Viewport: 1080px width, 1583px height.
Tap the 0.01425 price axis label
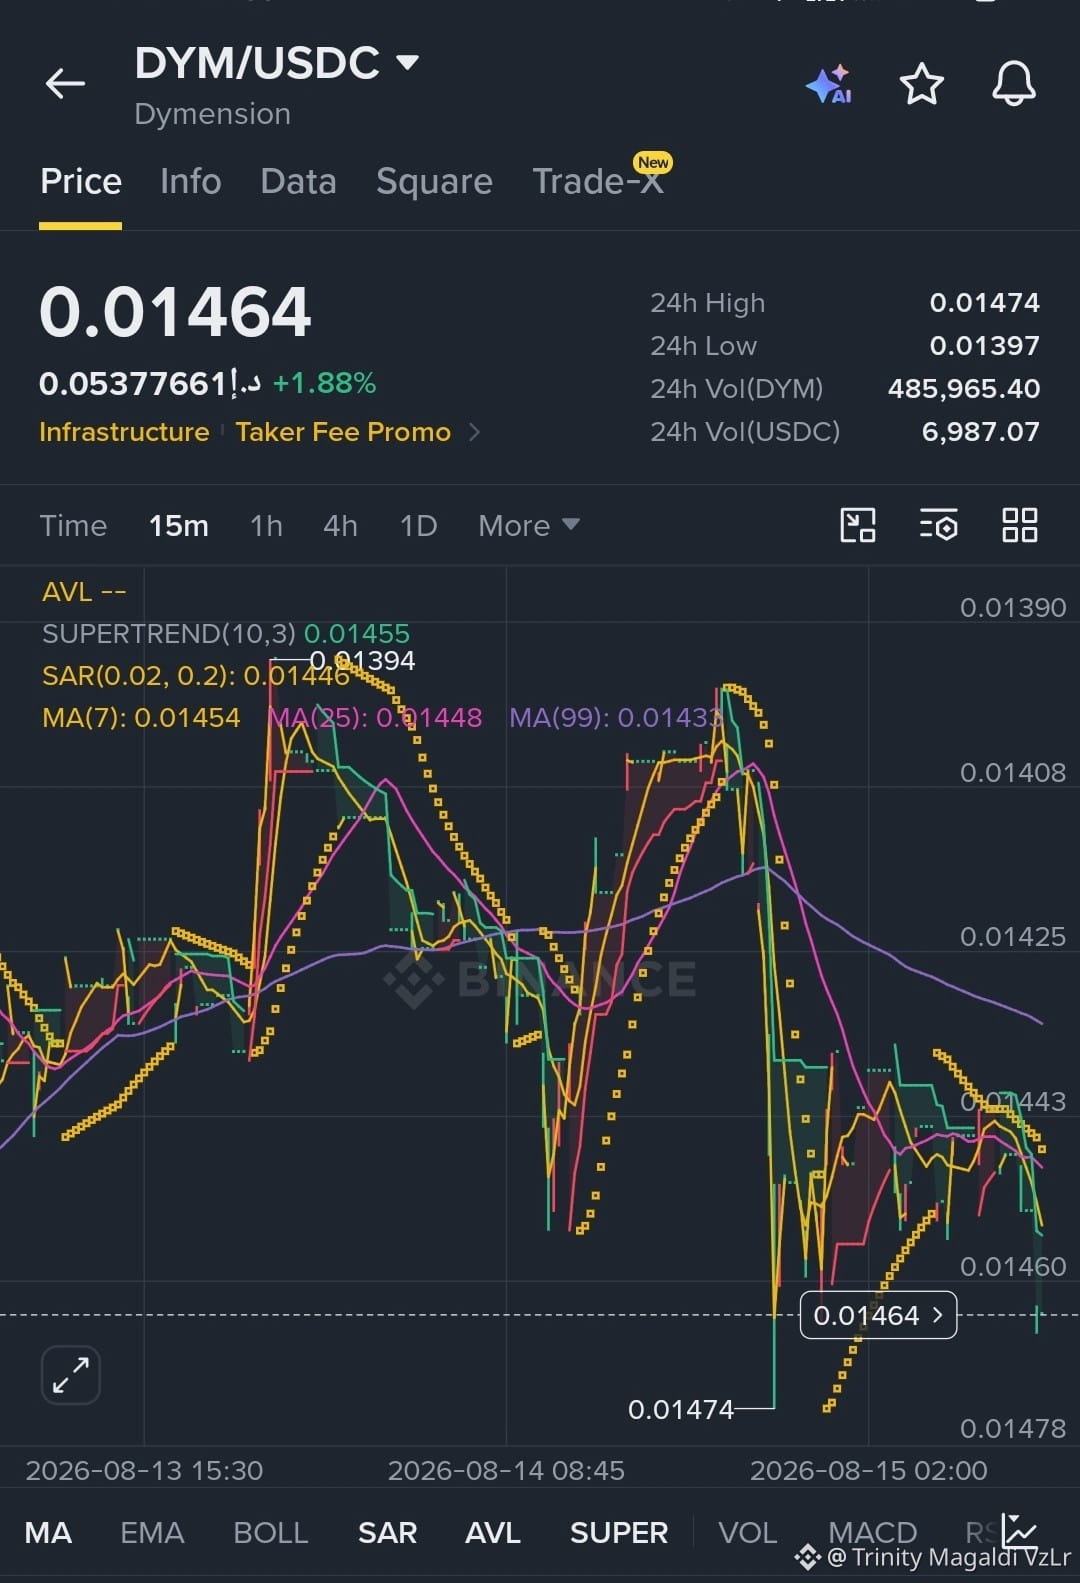coord(1012,936)
